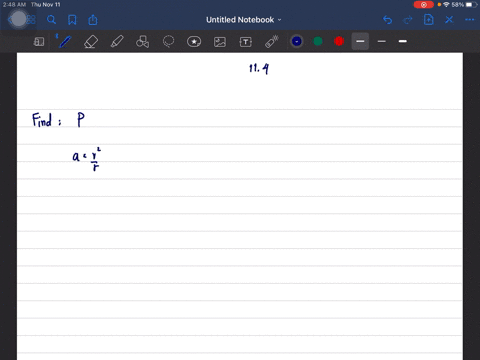Image resolution: width=480 pixels, height=360 pixels.
Task: Choose the green pen color
Action: pos(318,41)
